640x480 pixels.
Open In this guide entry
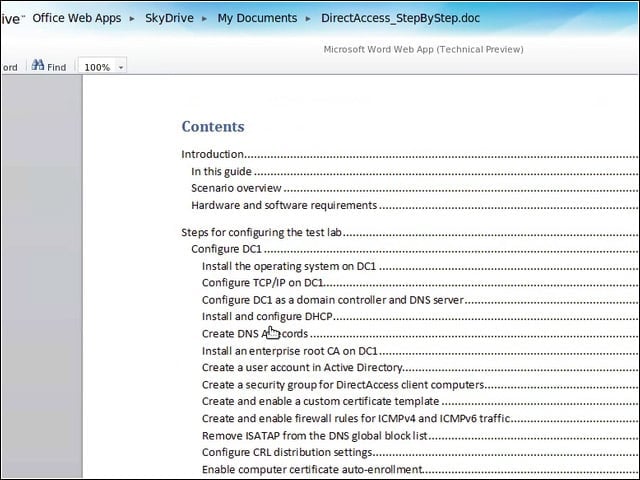click(x=221, y=171)
